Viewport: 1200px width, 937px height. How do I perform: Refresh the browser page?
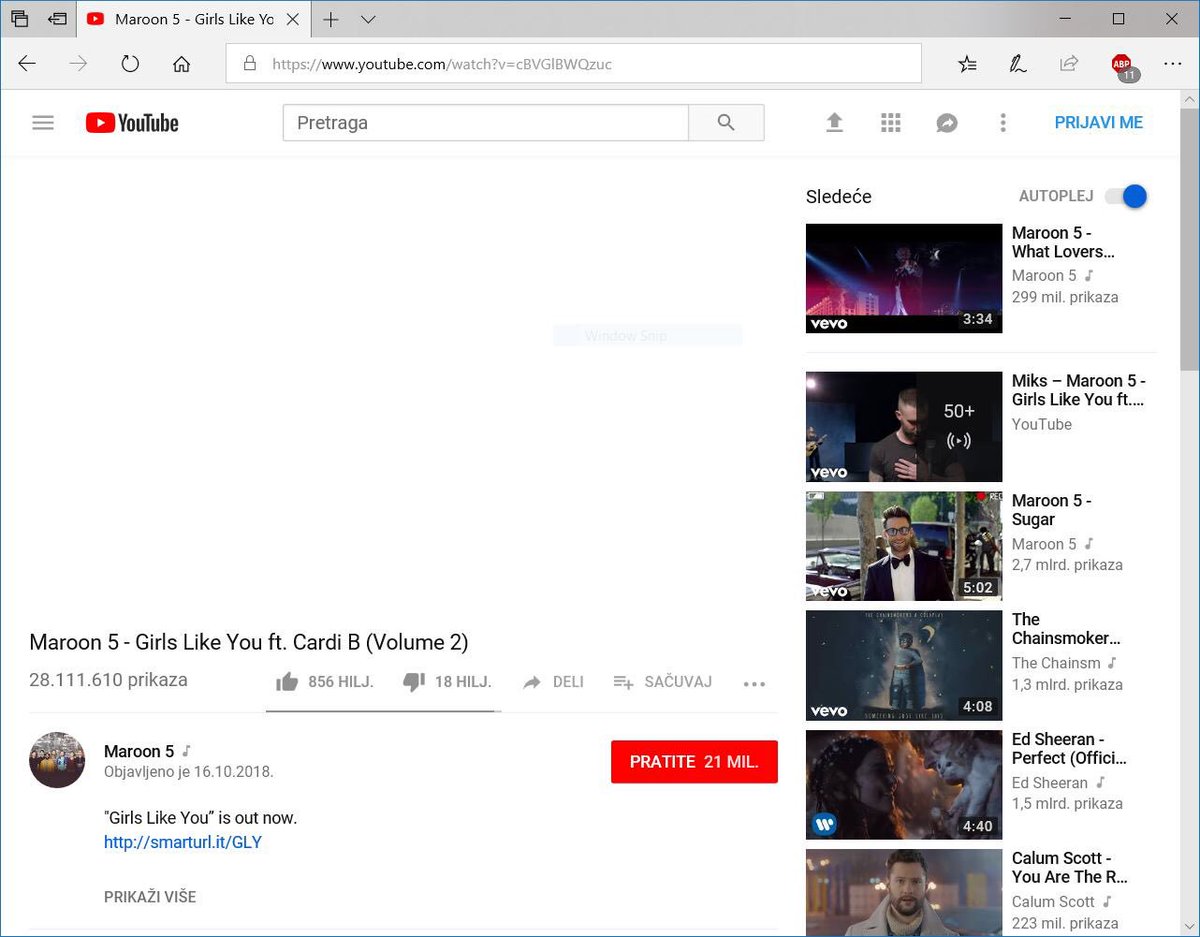[130, 64]
